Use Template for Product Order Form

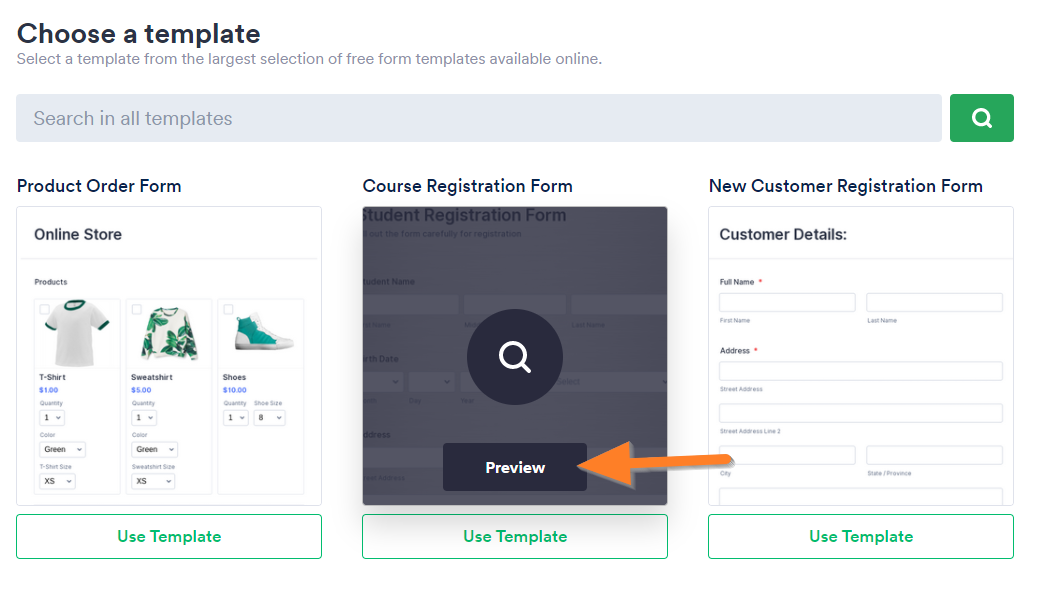(169, 536)
